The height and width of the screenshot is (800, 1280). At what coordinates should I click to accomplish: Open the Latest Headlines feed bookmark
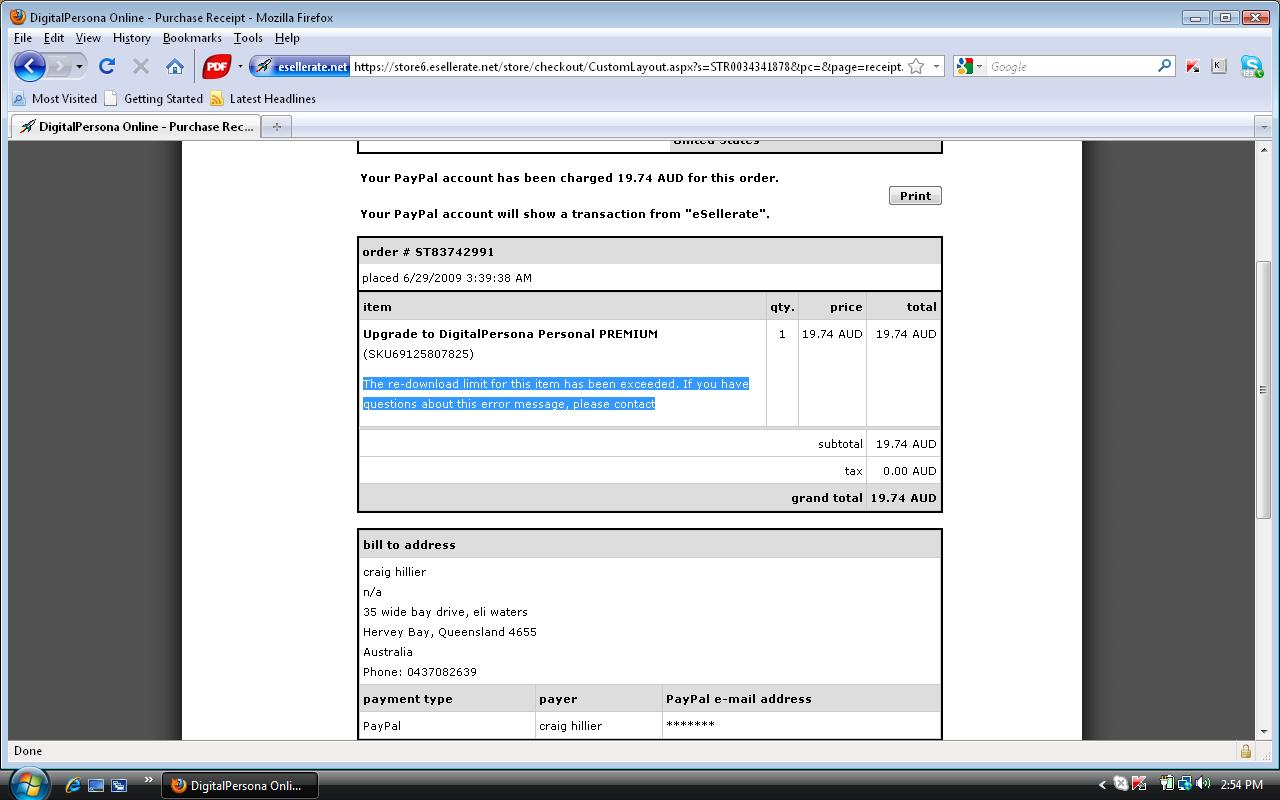(263, 99)
